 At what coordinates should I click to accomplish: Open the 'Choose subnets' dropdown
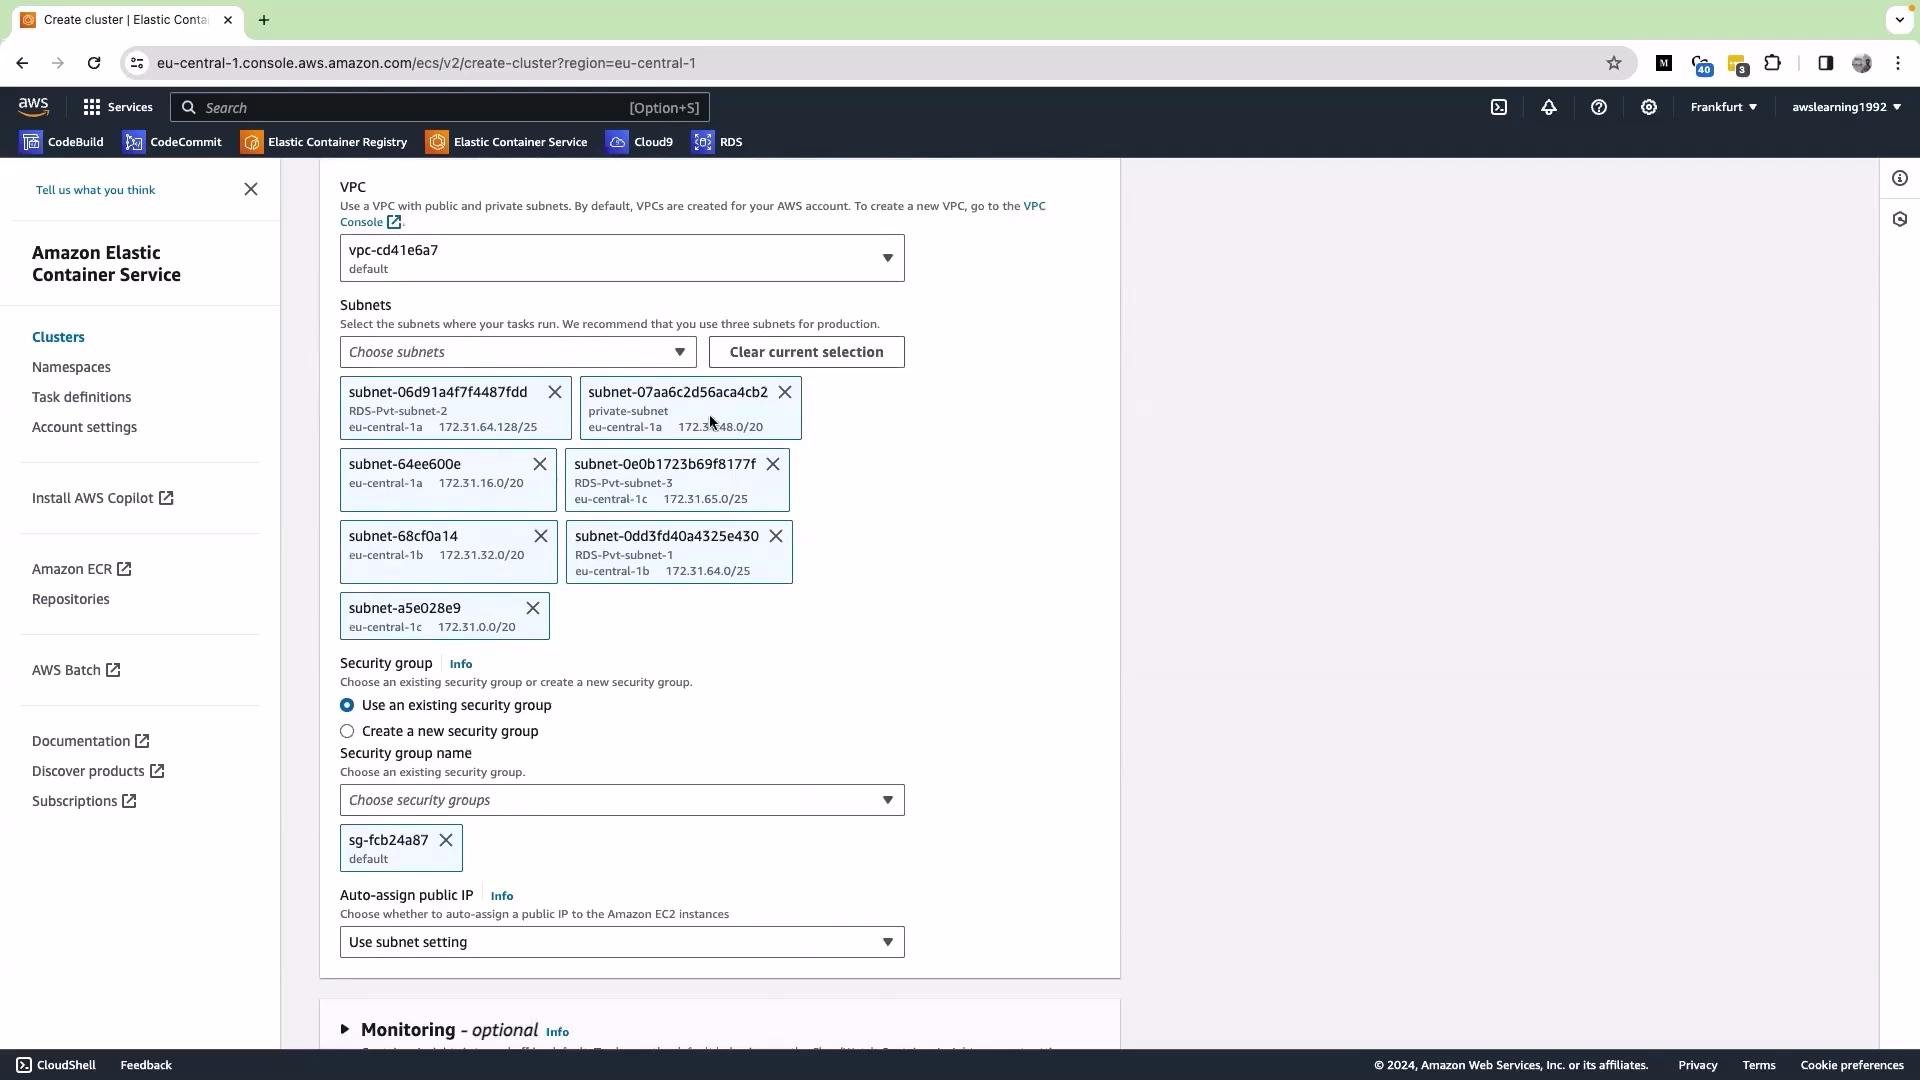pos(518,352)
